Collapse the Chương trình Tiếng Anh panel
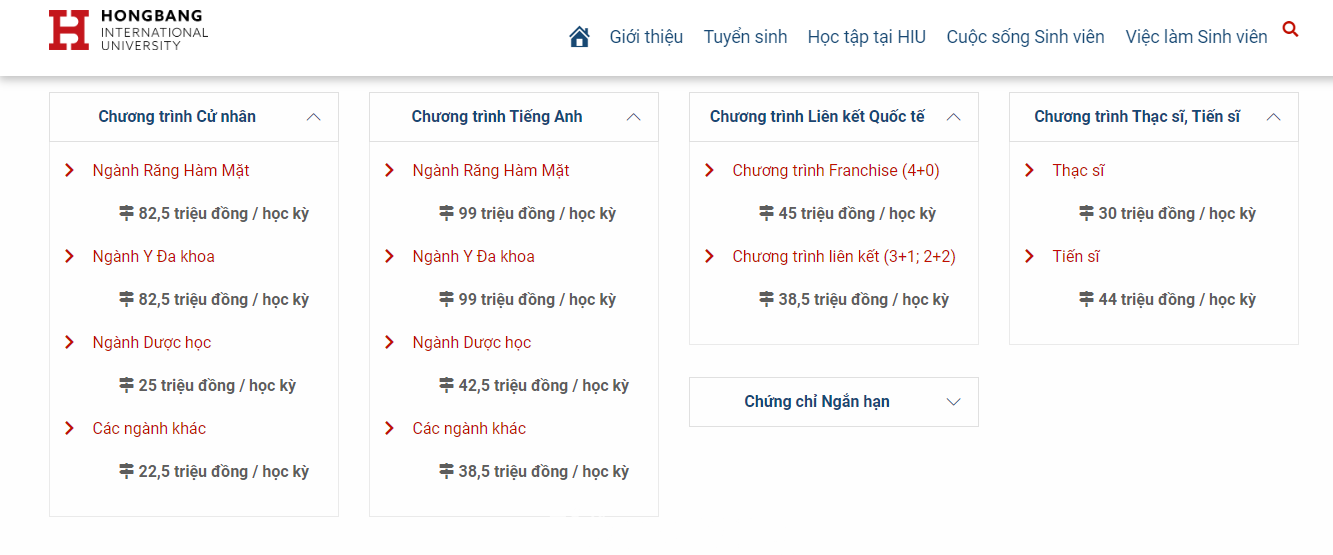The width and height of the screenshot is (1333, 555). 634,117
